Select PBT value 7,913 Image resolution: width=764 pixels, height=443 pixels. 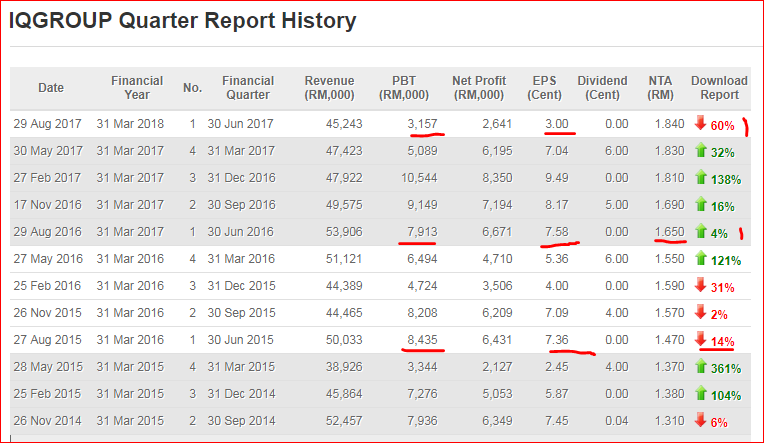click(x=422, y=231)
